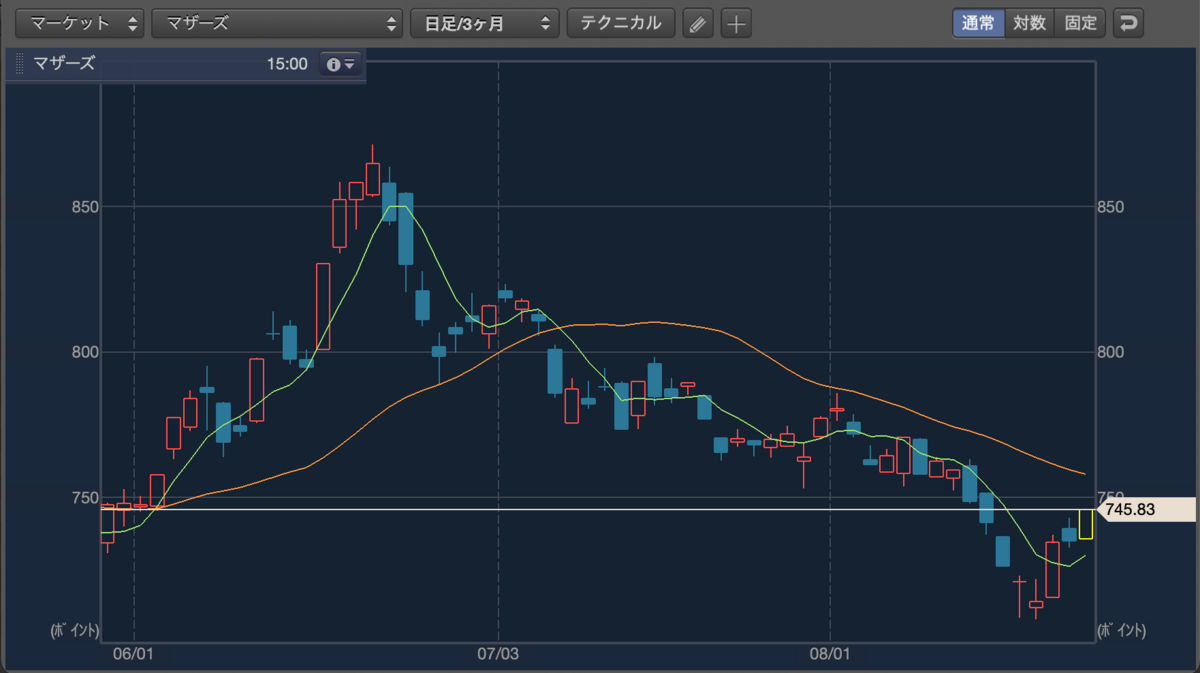Click the left axis 800 value
The image size is (1200, 673).
(x=83, y=352)
